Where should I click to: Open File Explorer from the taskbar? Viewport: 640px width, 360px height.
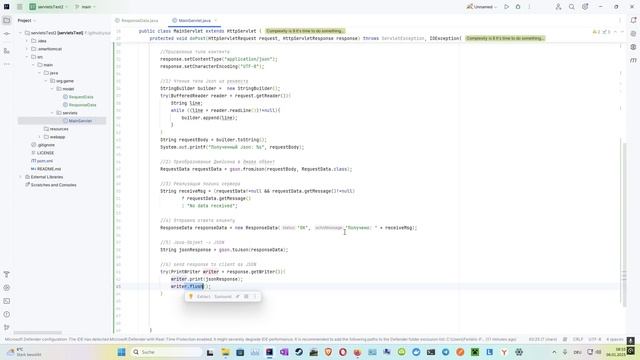tap(225, 352)
